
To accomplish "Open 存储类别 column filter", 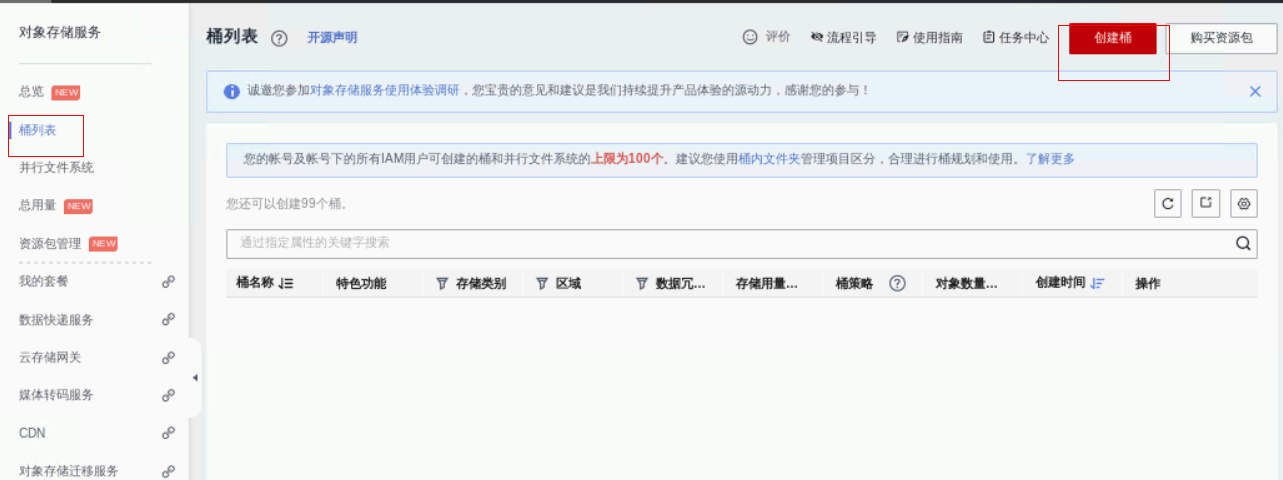I will (x=442, y=284).
